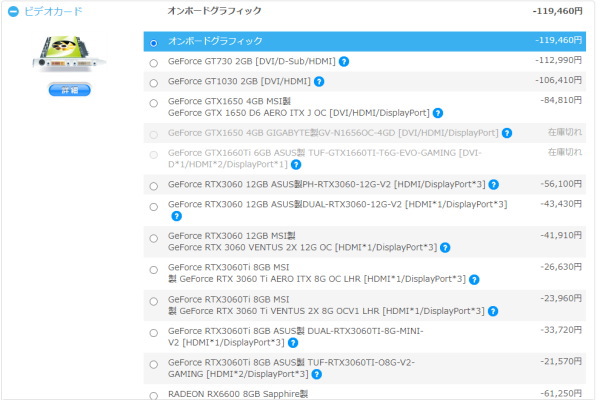Select the オンボードグラフィック radio option

[x=154, y=43]
